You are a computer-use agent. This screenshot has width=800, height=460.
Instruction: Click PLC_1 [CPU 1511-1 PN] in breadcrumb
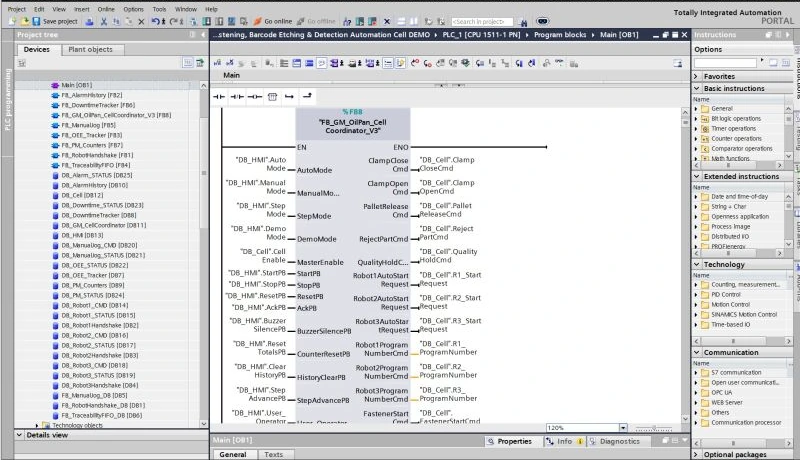(481, 35)
